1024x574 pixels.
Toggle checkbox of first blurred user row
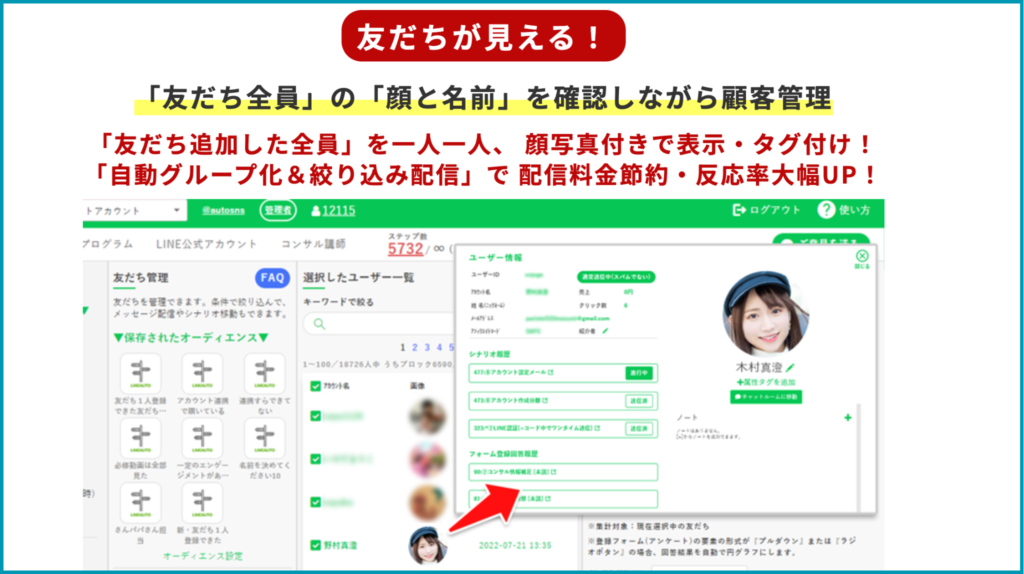(x=315, y=416)
